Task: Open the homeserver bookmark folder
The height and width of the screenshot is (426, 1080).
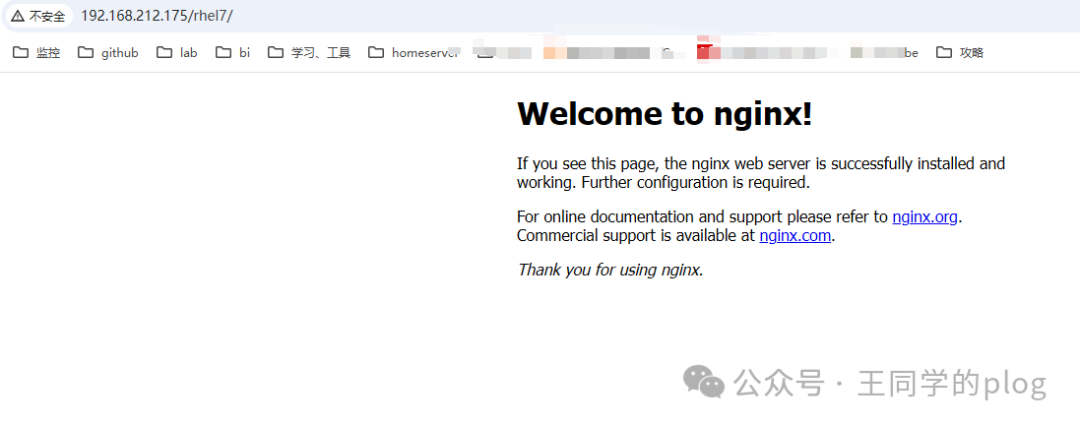Action: tap(413, 52)
